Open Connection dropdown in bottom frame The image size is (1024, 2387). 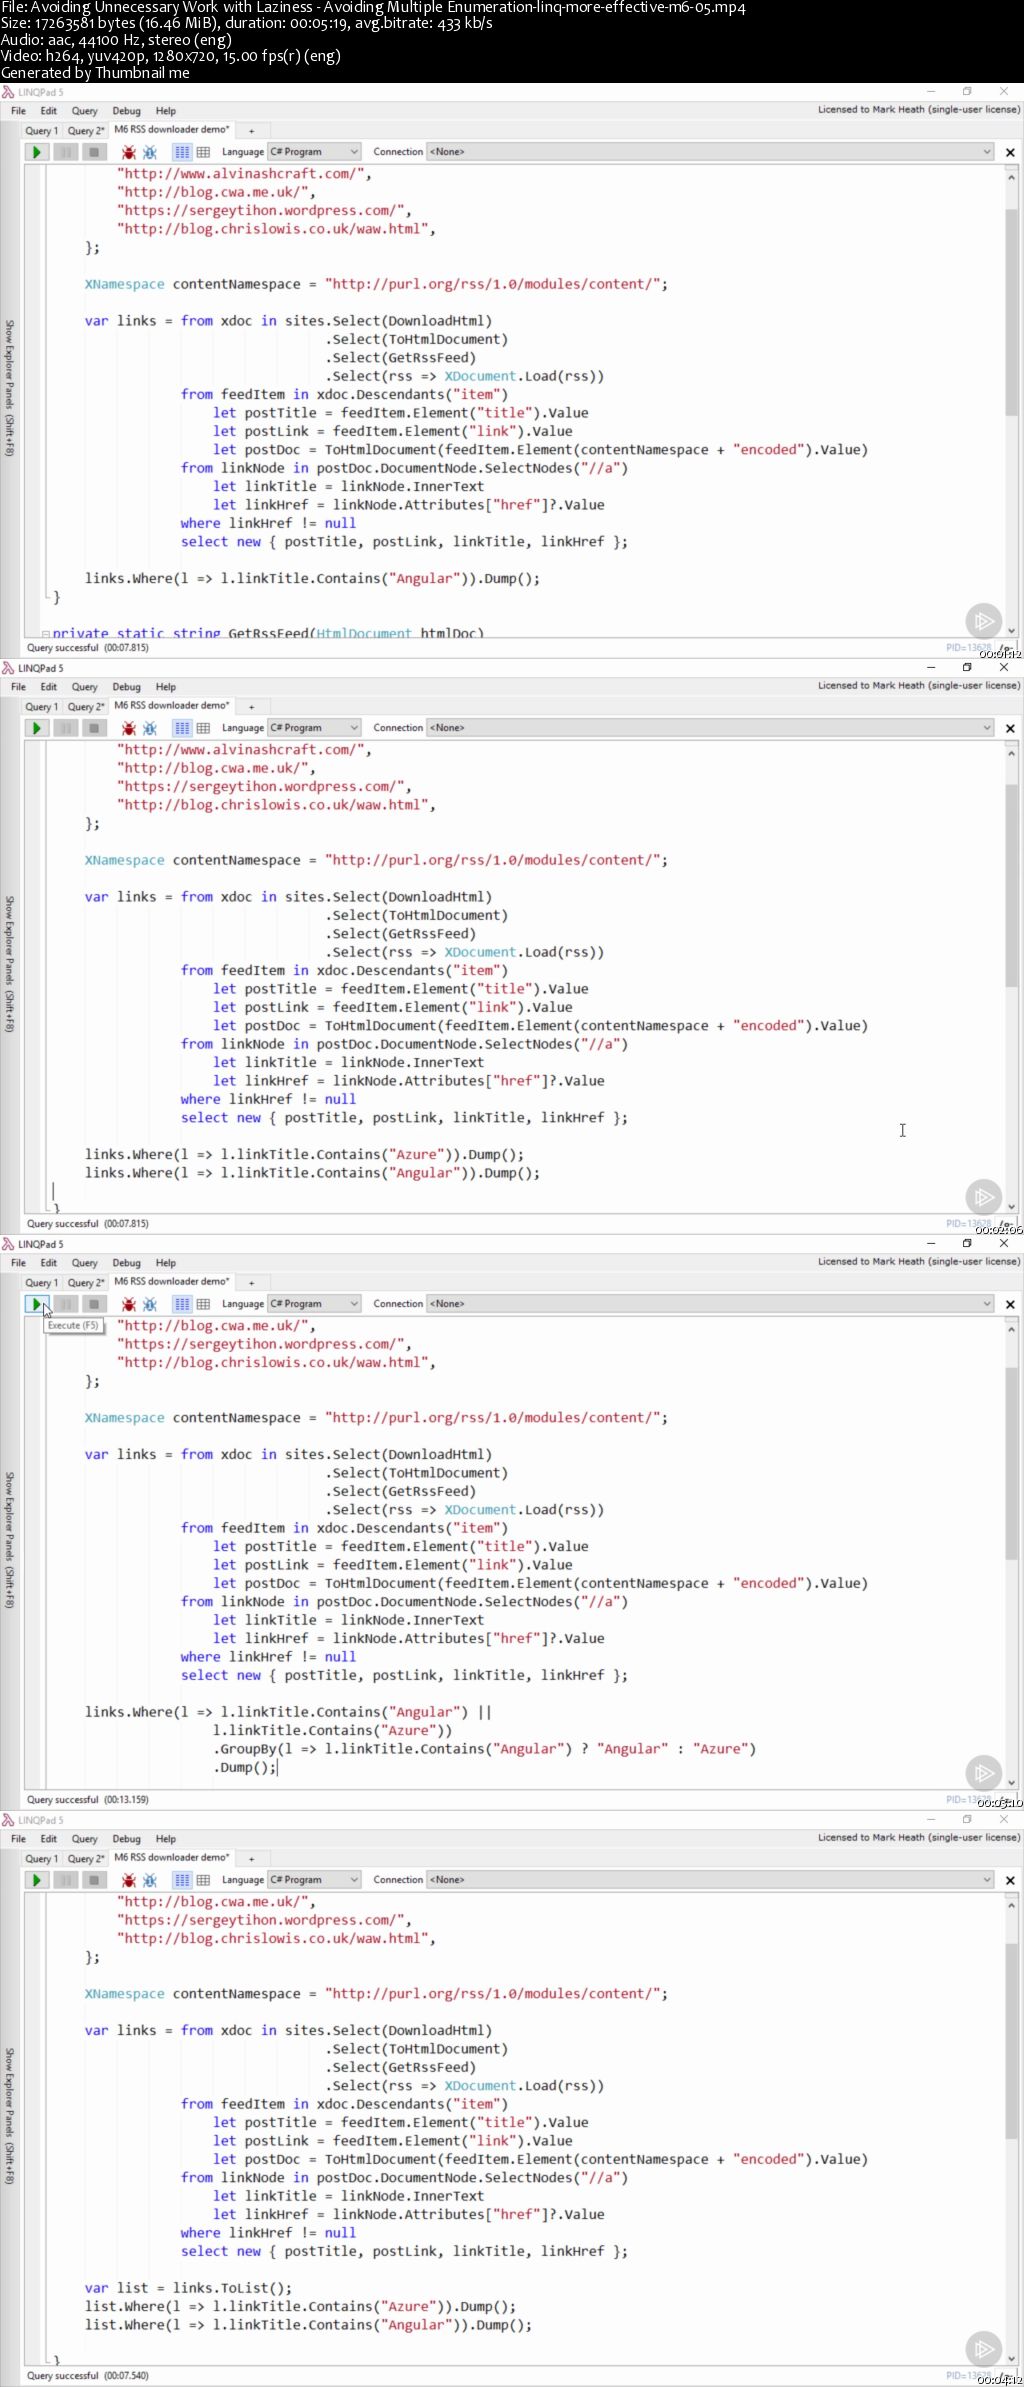pyautogui.click(x=710, y=1880)
